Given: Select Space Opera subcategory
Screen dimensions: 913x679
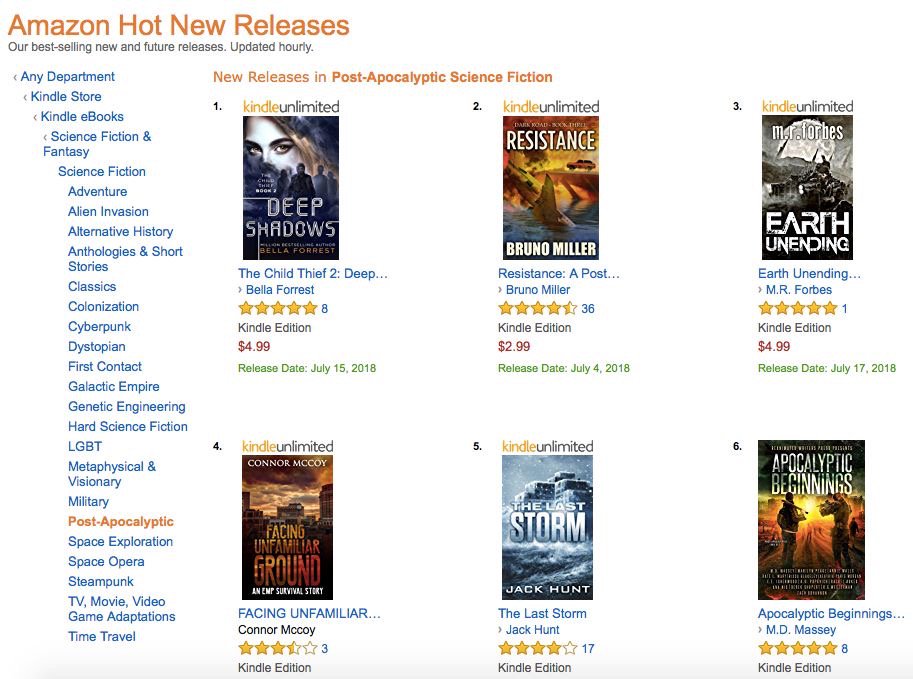Looking at the screenshot, I should pyautogui.click(x=106, y=561).
